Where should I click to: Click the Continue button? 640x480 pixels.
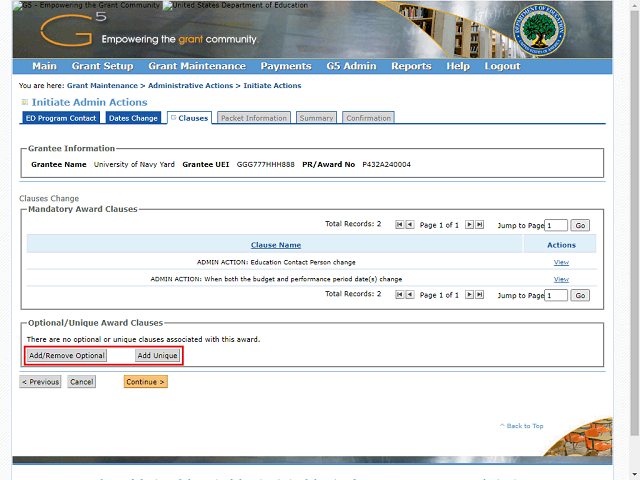146,382
